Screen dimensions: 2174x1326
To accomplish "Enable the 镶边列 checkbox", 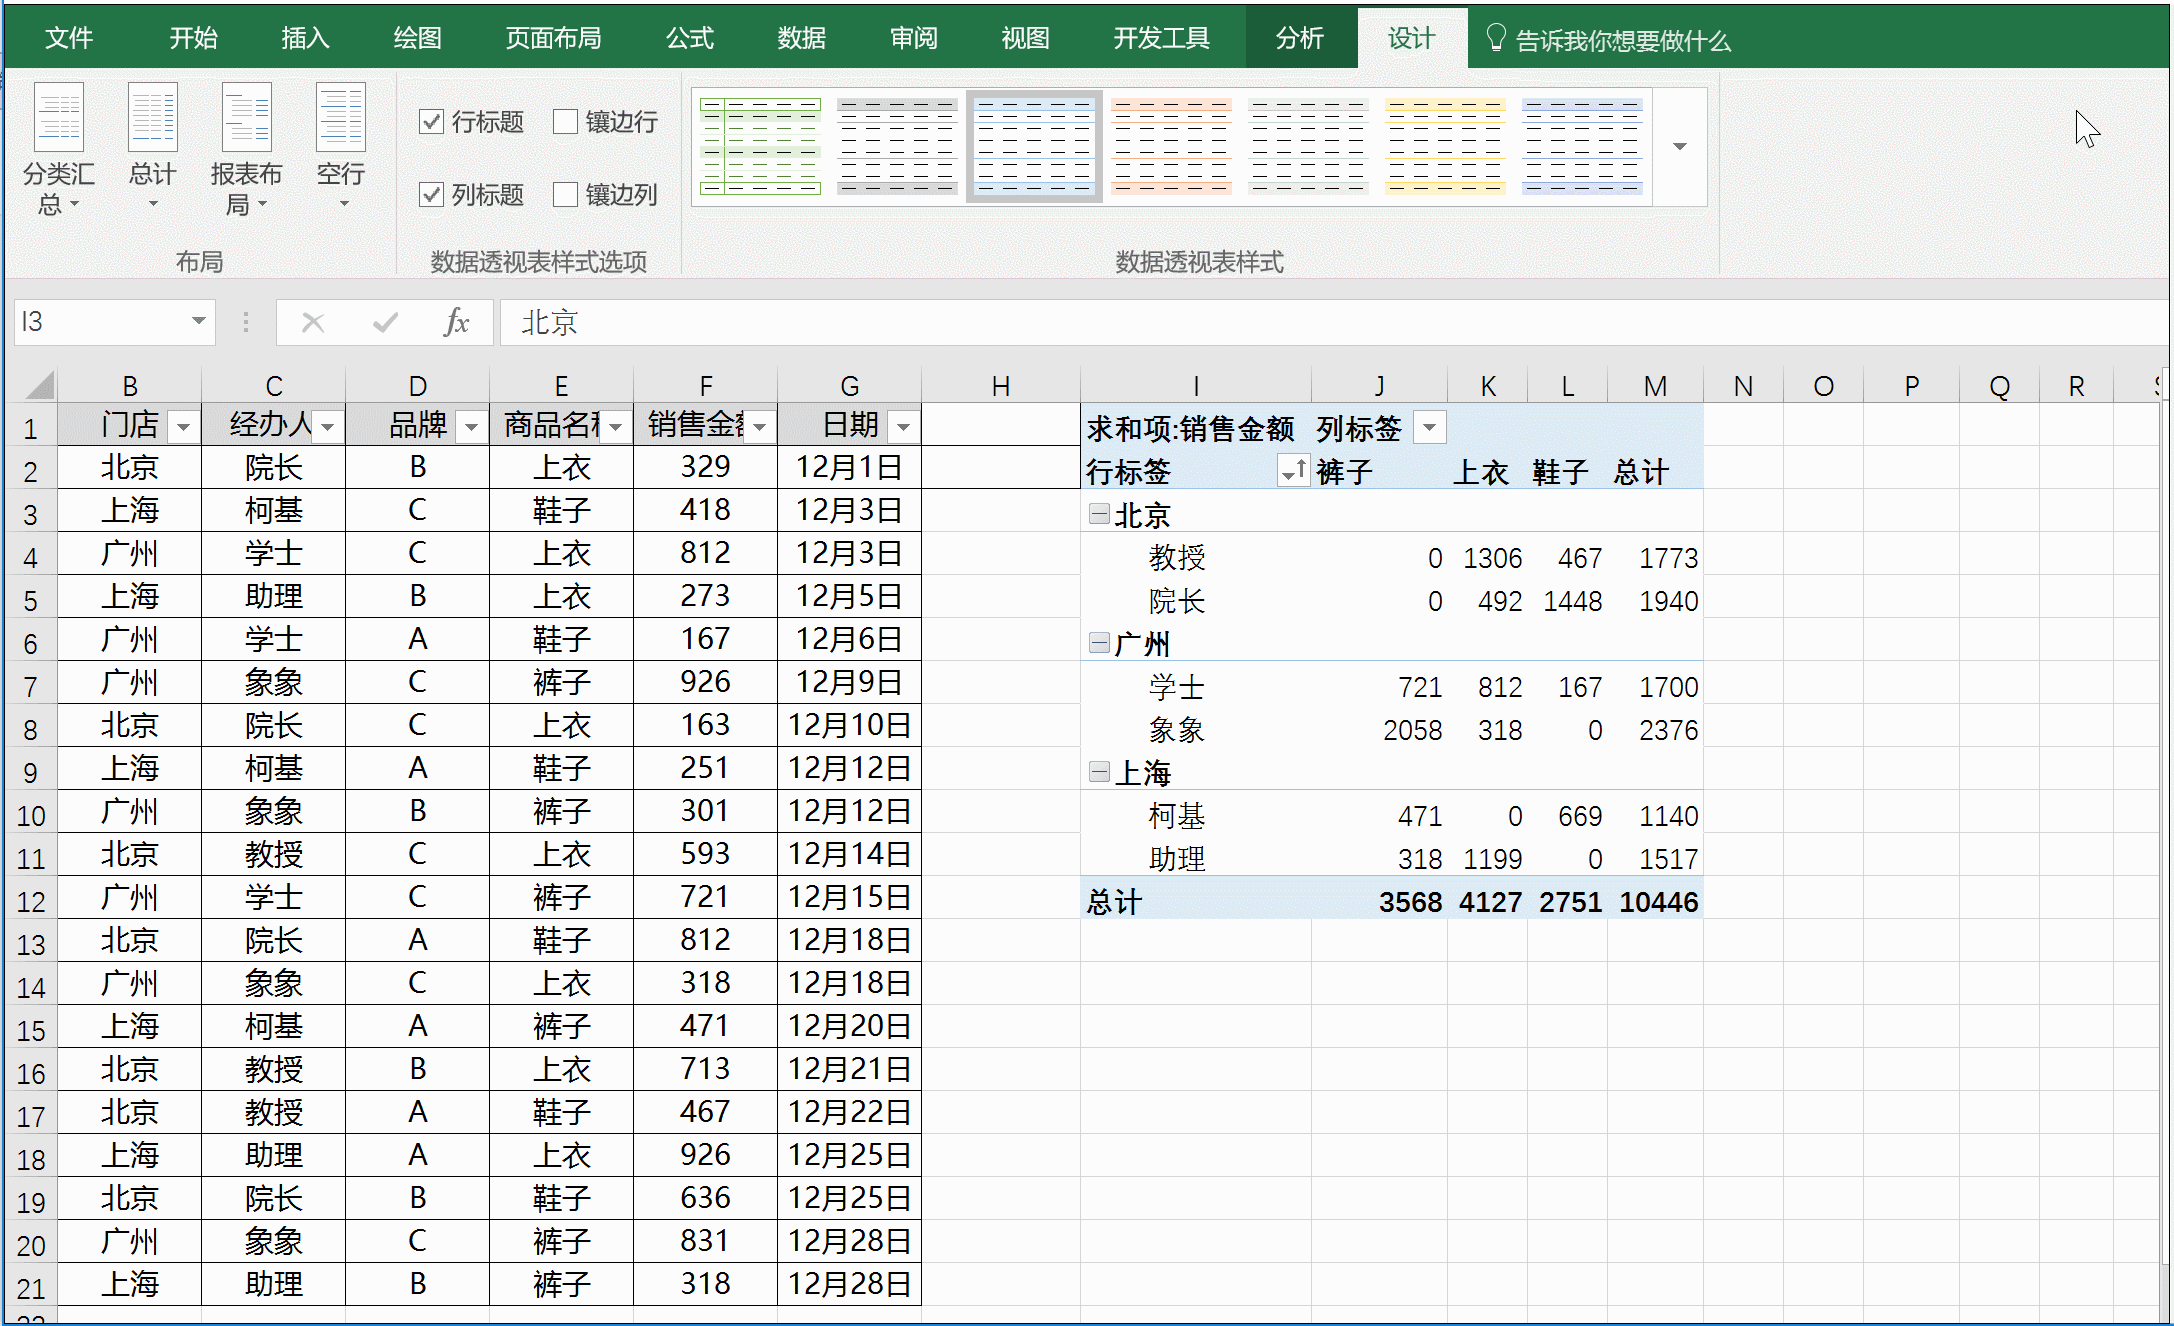I will click(567, 194).
